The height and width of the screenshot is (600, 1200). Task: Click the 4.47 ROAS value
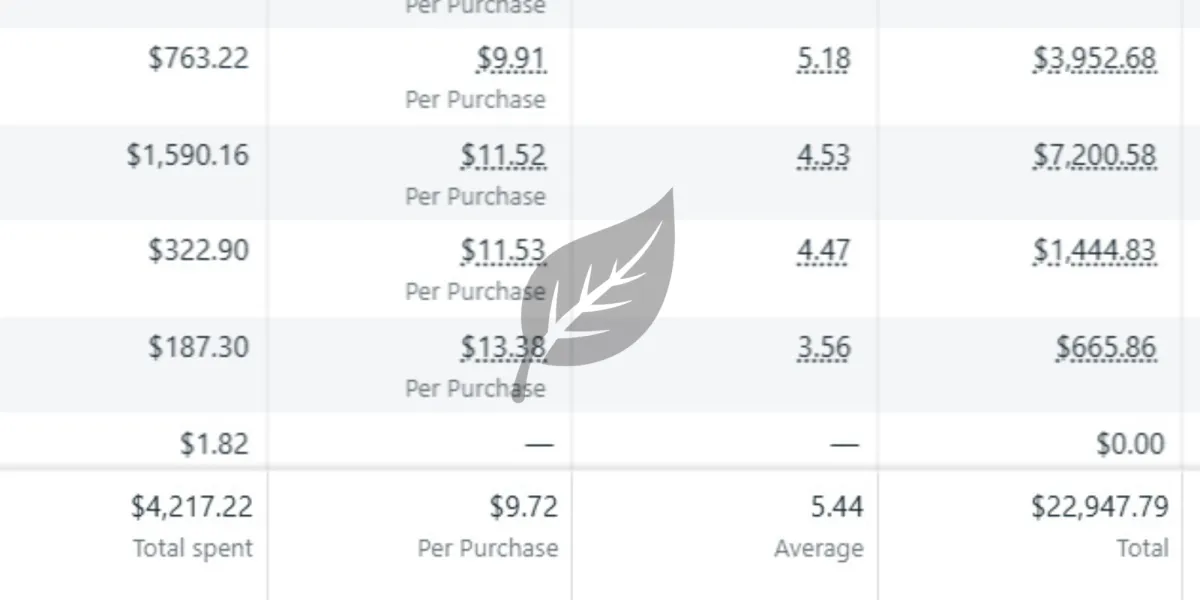(824, 251)
